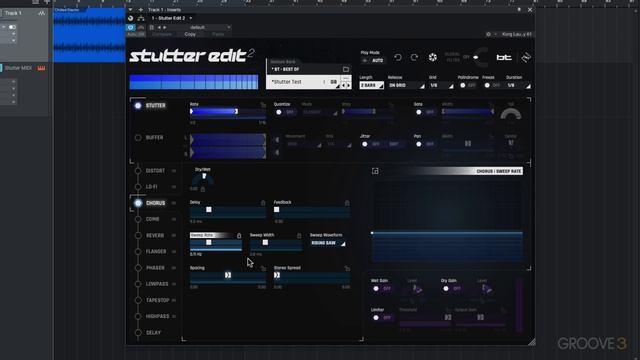Open the gesture bank folder icon

pos(346,69)
